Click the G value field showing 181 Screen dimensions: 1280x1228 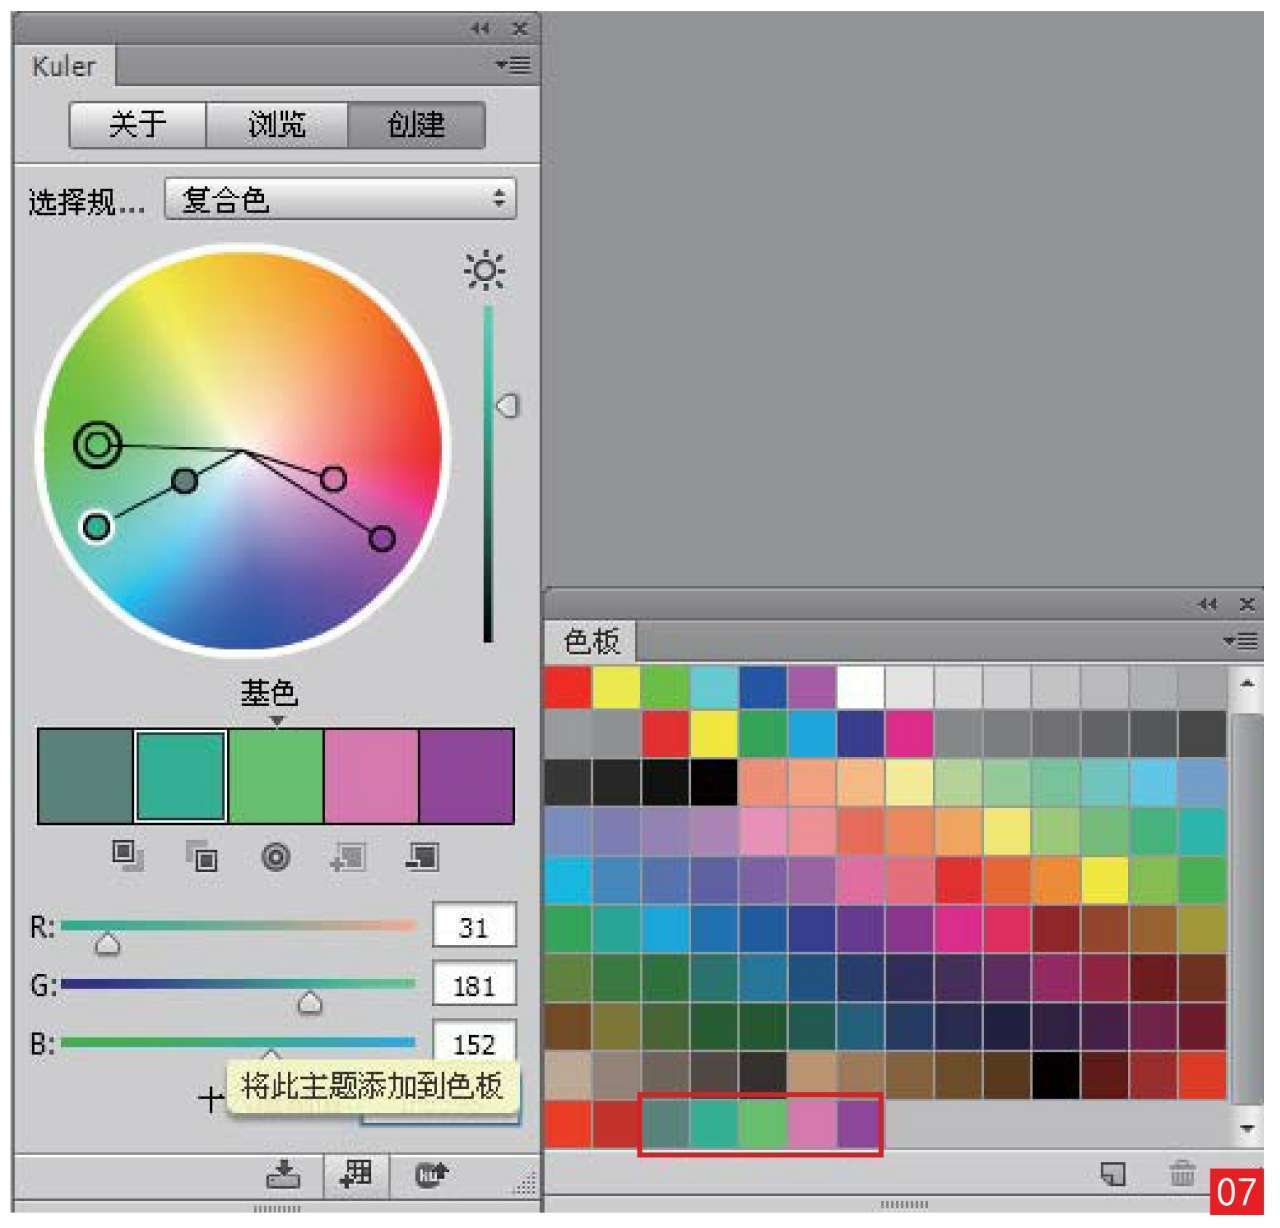coord(474,984)
